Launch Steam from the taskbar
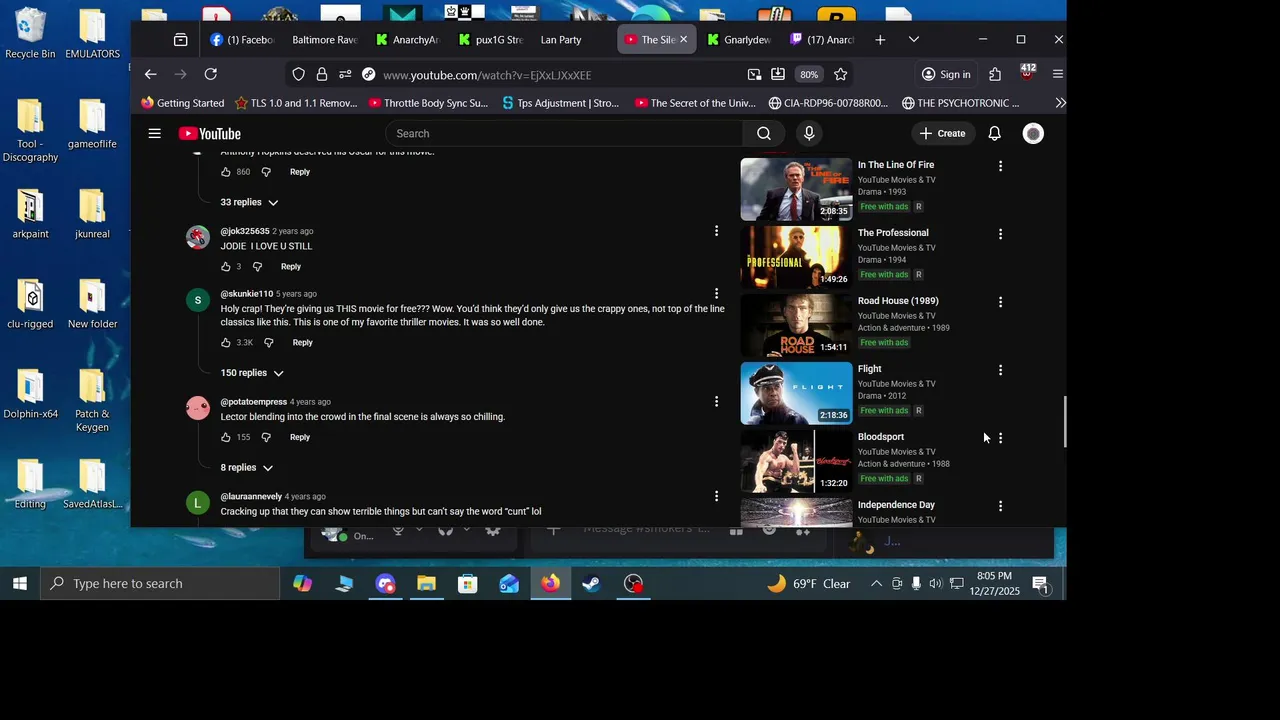 [591, 583]
